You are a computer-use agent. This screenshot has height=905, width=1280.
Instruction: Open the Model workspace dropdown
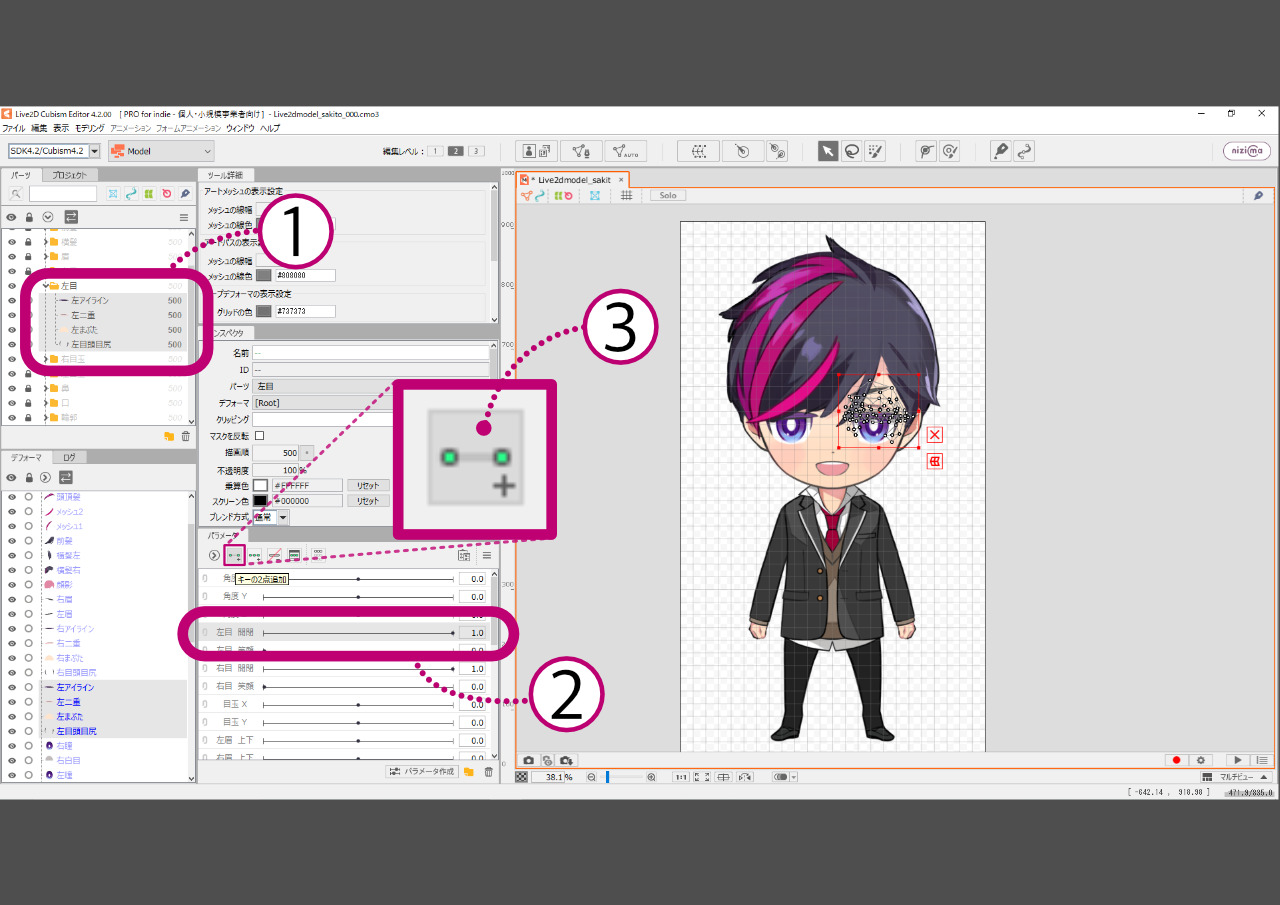coord(161,151)
